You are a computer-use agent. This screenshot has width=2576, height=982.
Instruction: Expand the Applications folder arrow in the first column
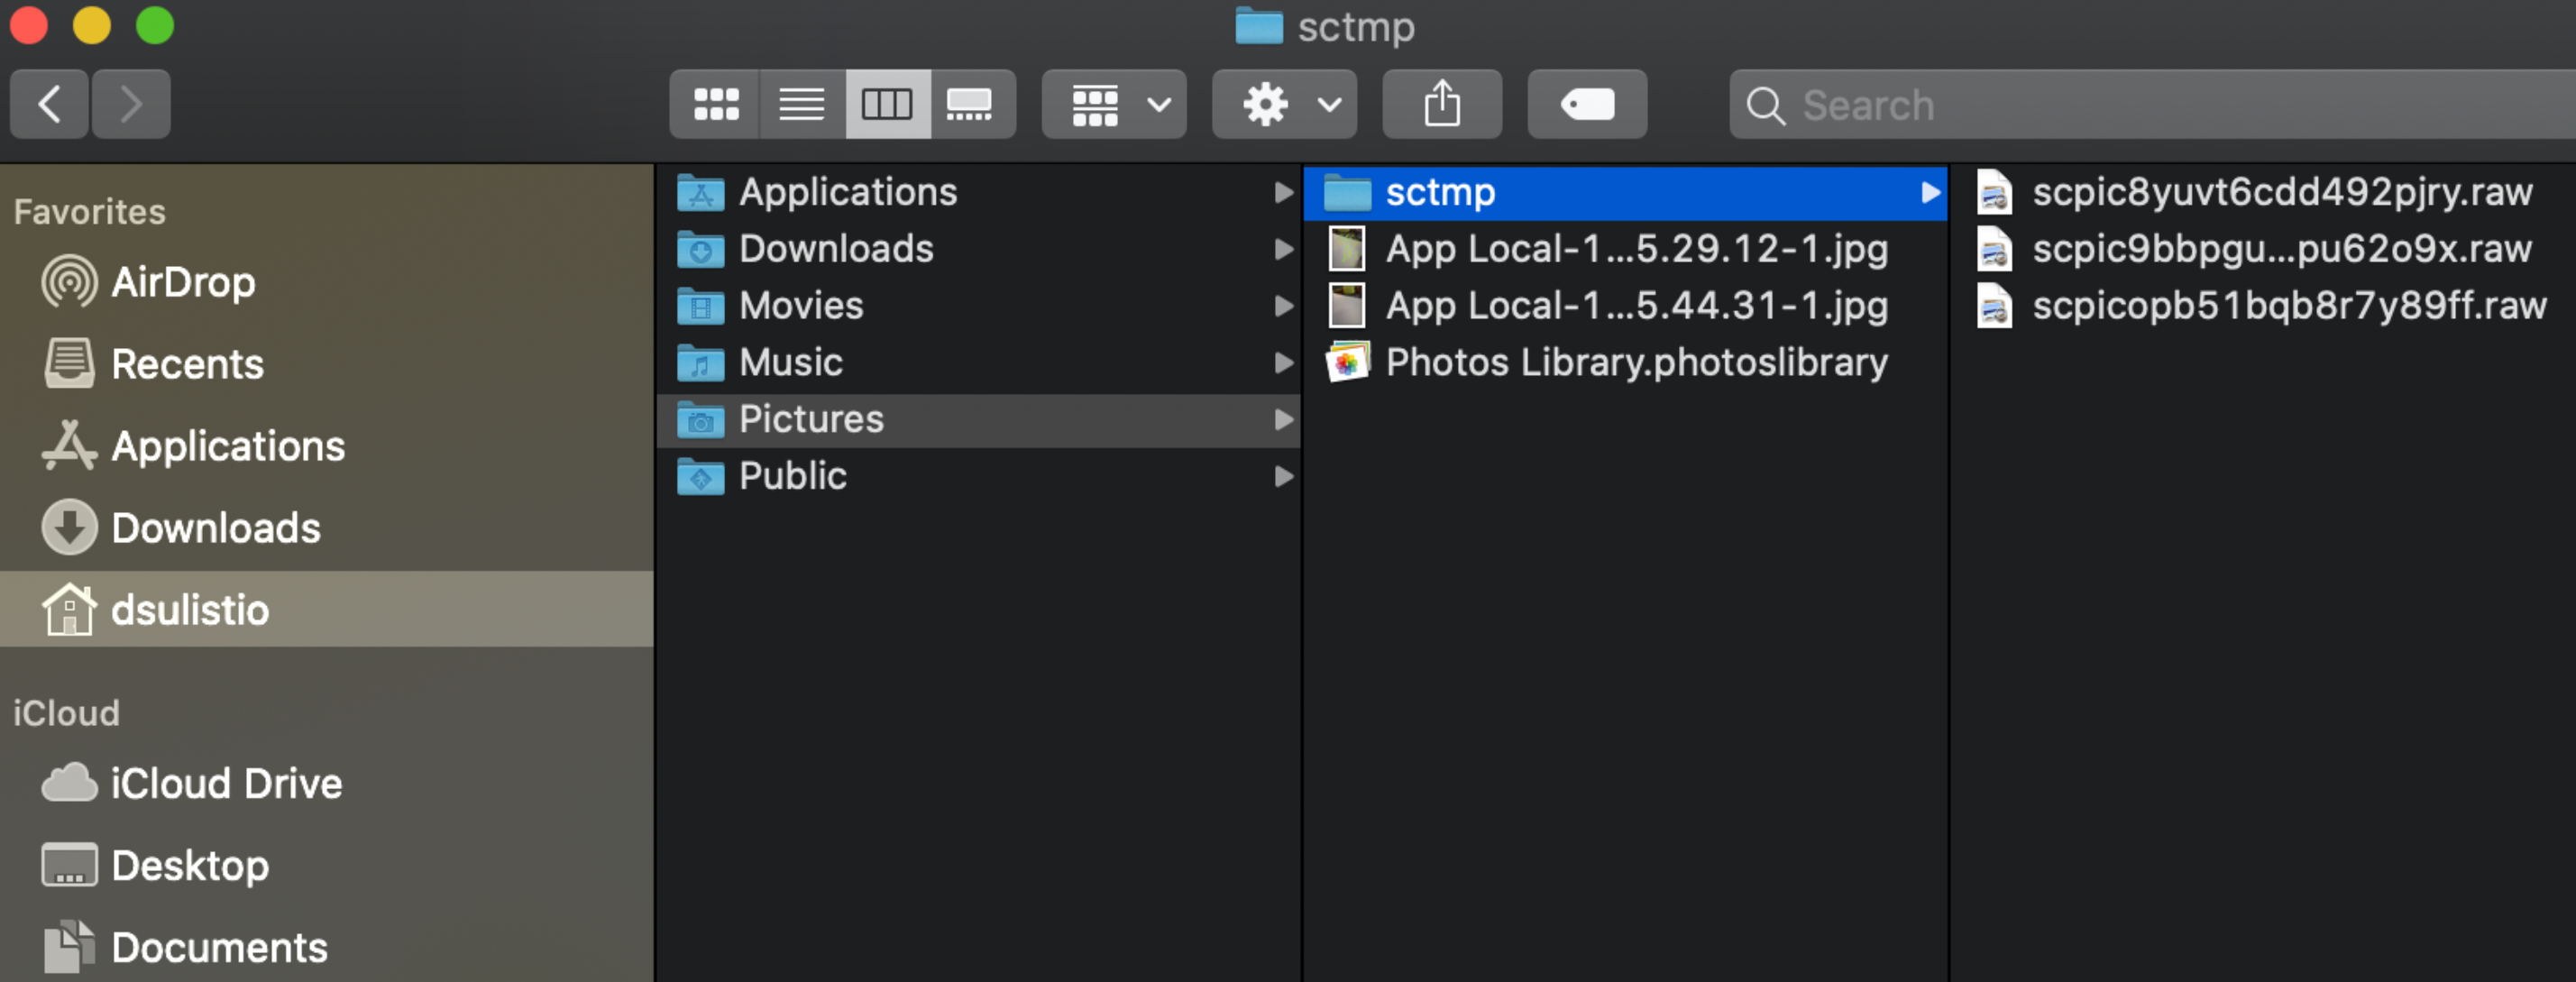click(1283, 192)
